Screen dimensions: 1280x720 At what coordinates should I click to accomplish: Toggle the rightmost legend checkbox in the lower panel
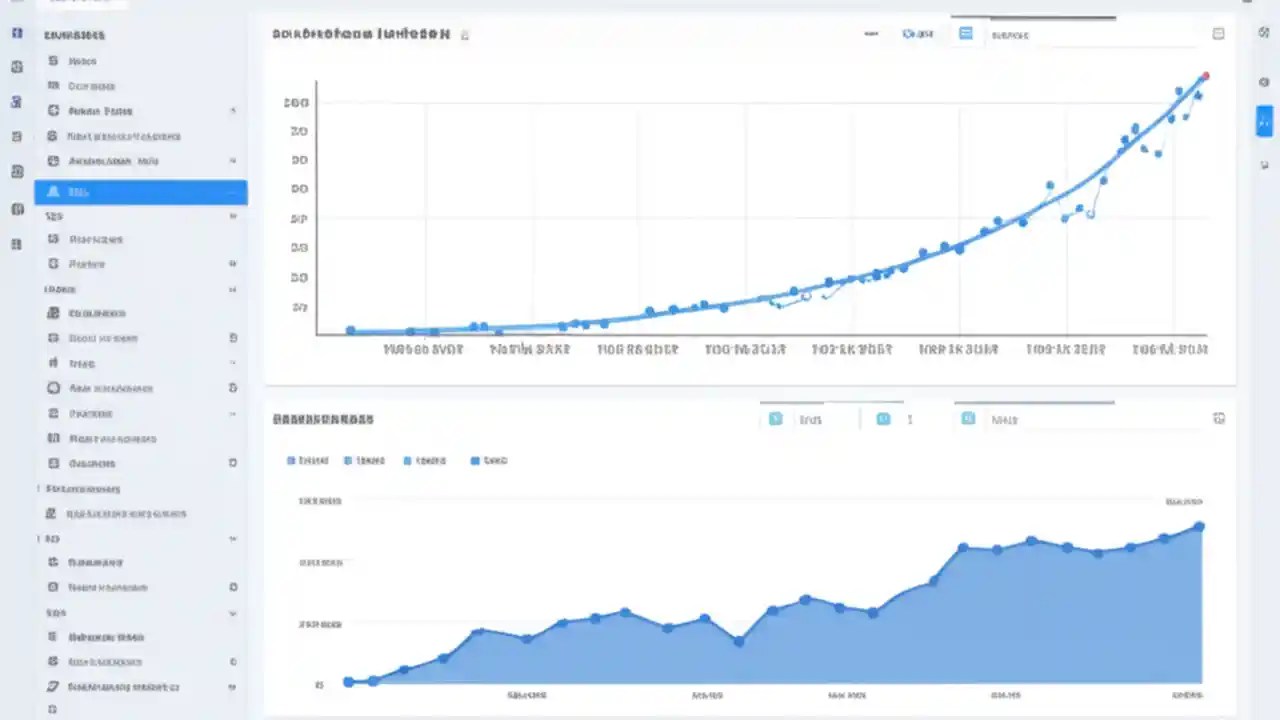coord(474,461)
